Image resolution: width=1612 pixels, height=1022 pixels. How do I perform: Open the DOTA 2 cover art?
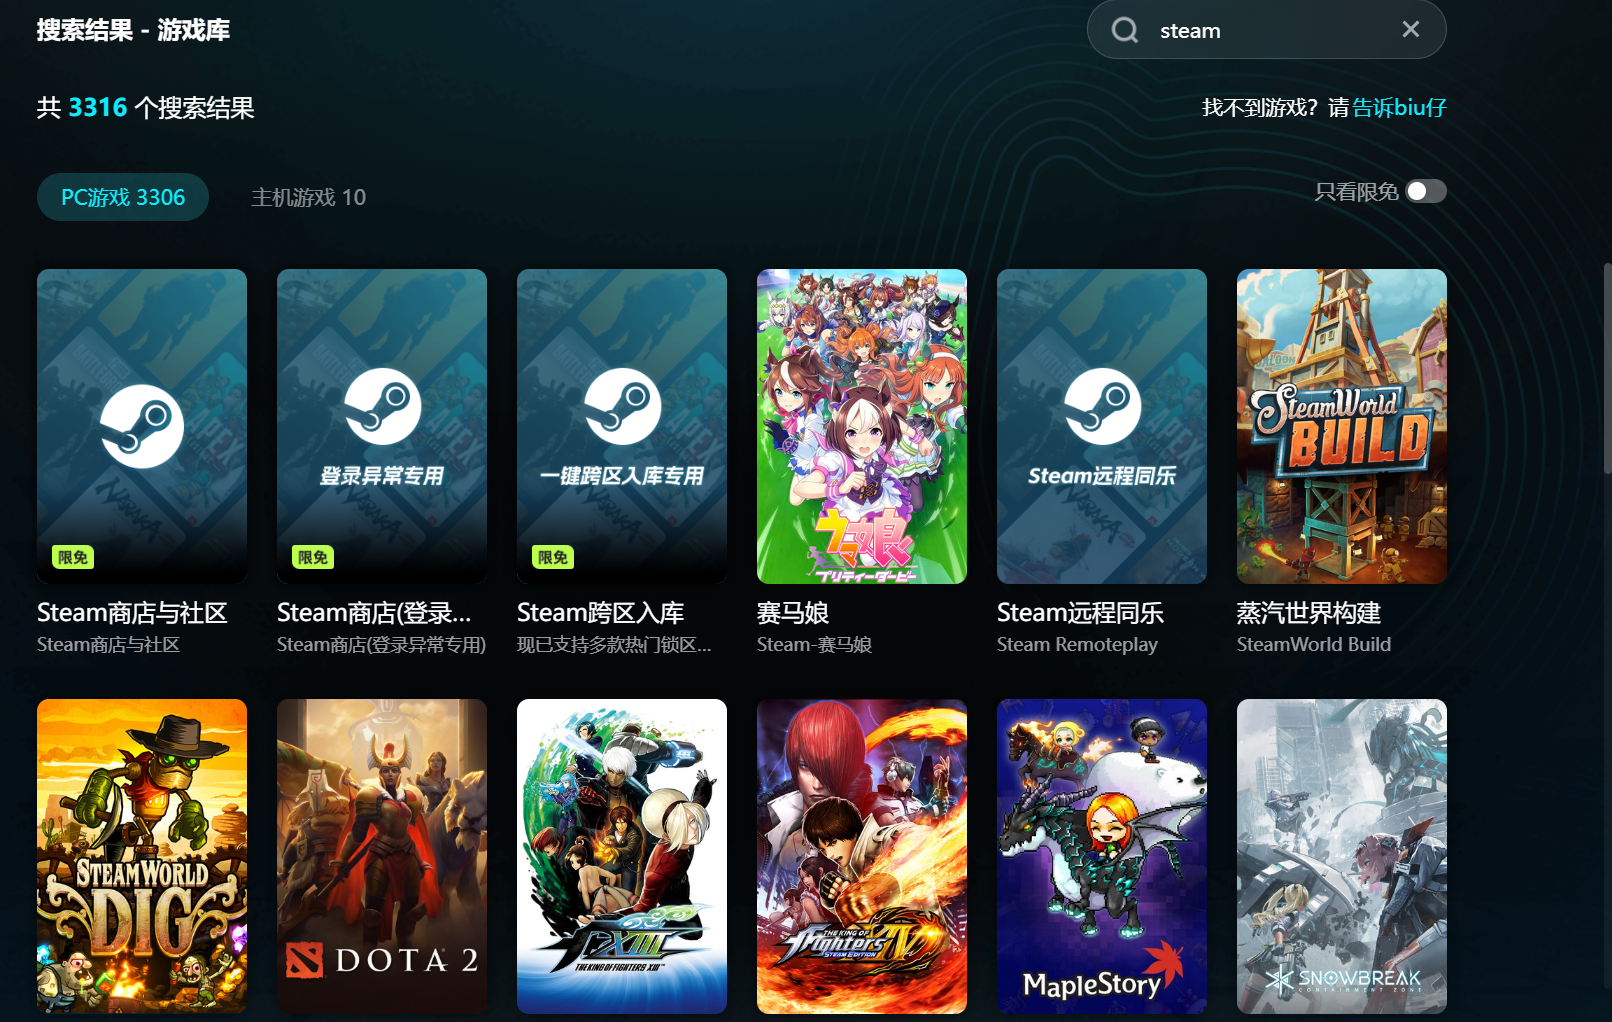click(x=382, y=856)
